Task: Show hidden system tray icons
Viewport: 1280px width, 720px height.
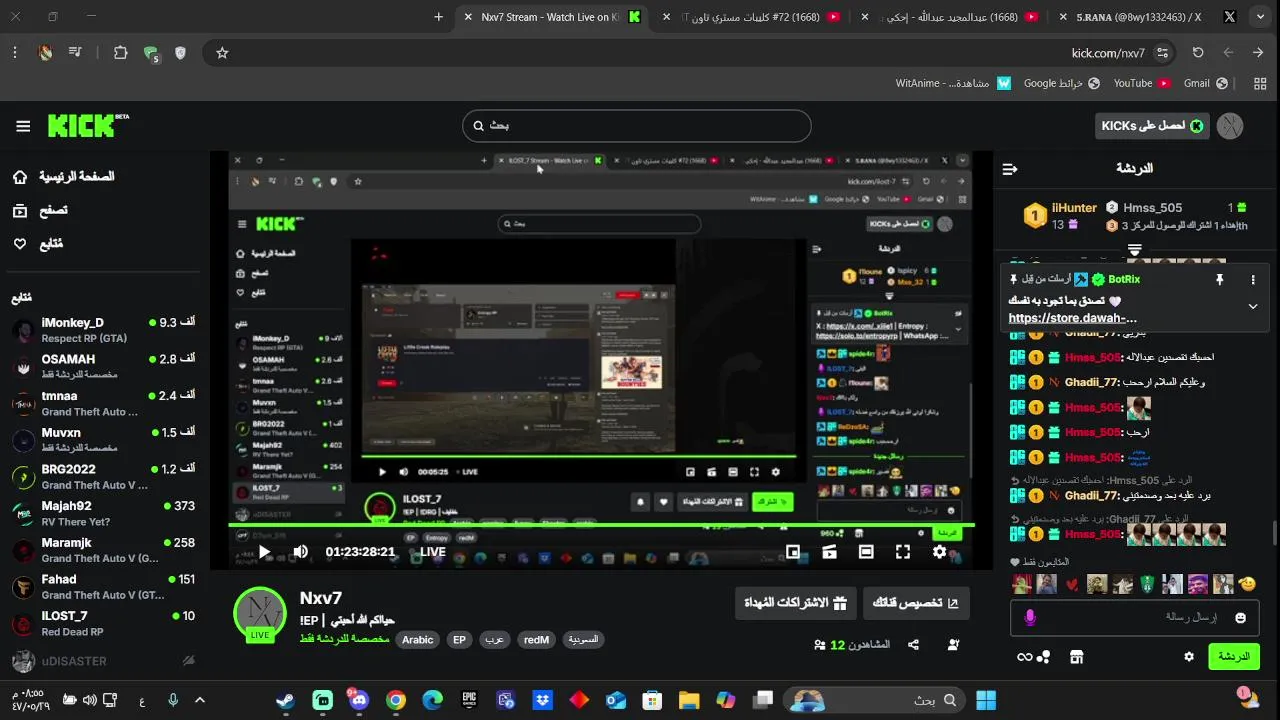Action: [x=200, y=700]
